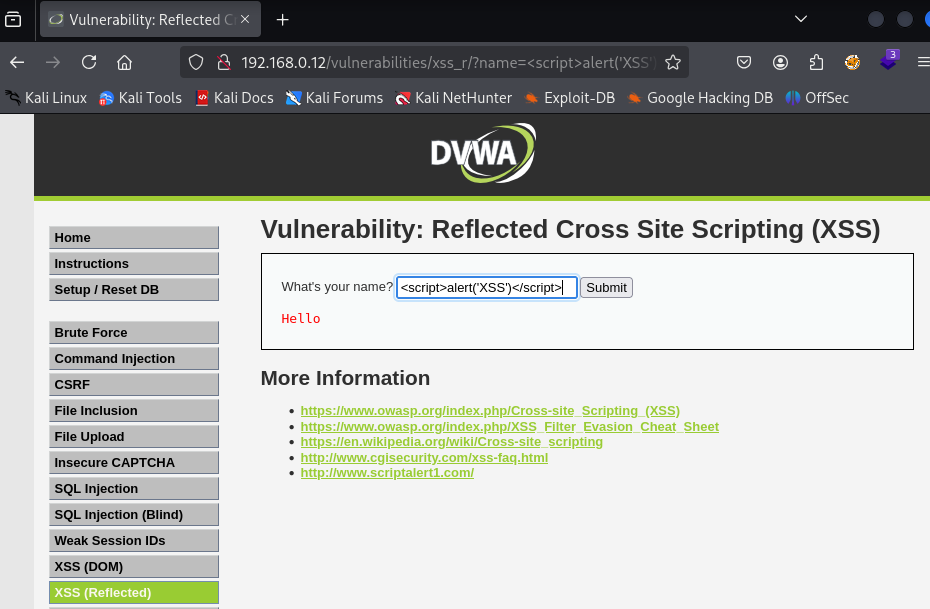Open Setup / Reset DB

coord(134,290)
